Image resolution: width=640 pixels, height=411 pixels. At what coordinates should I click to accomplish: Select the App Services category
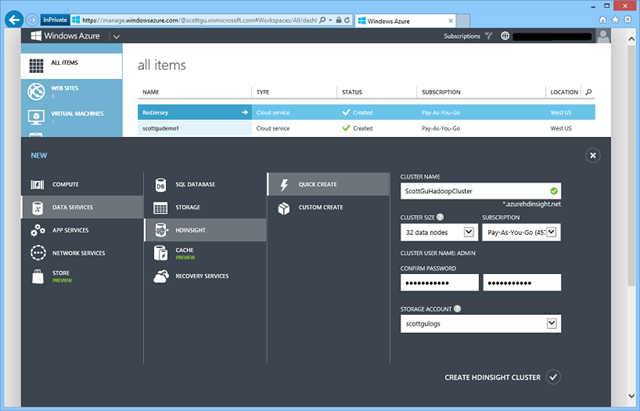pyautogui.click(x=82, y=230)
